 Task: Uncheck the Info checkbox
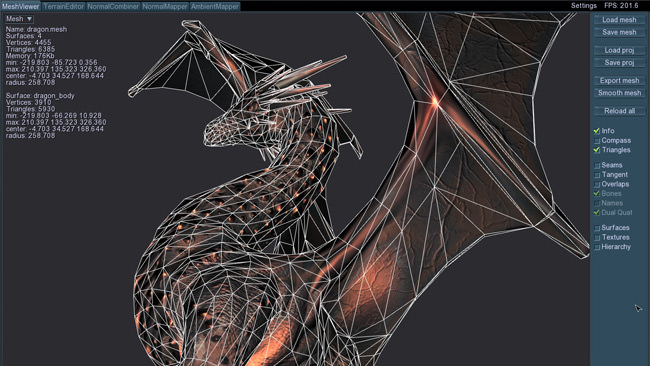tap(597, 131)
